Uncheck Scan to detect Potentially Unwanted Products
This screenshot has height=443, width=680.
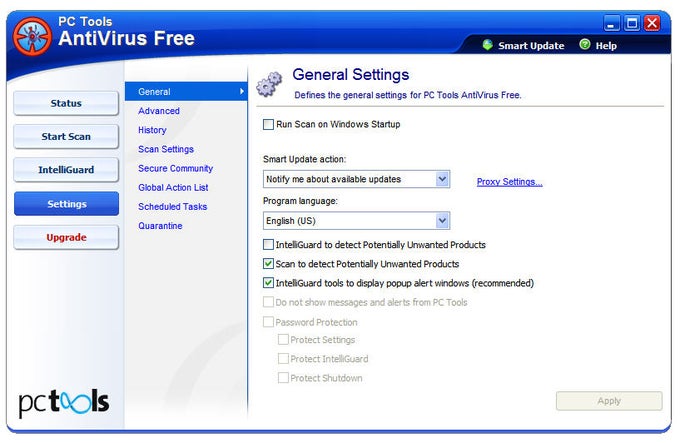pos(268,264)
